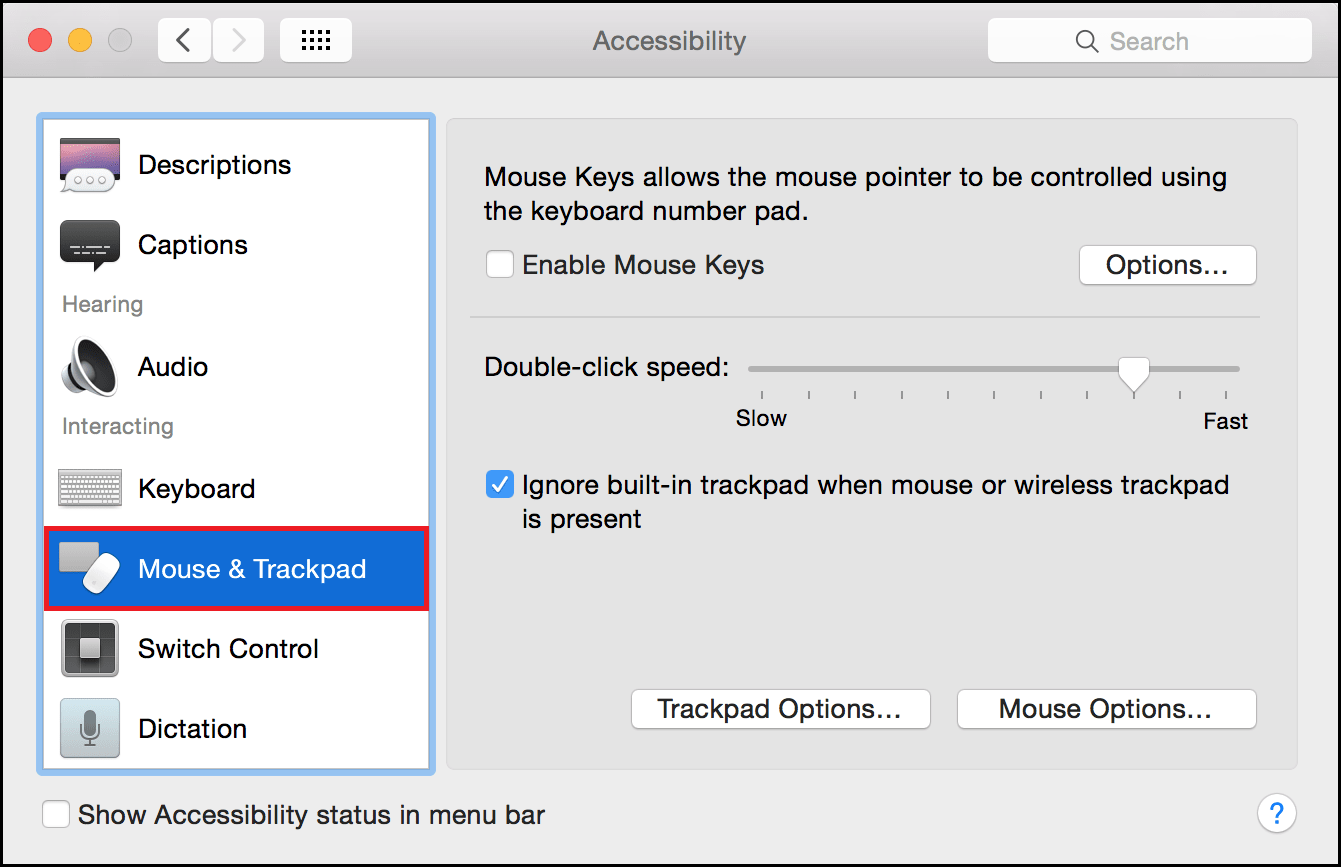The image size is (1341, 867).
Task: Uncheck ignore built-in trackpad option
Action: (x=499, y=484)
